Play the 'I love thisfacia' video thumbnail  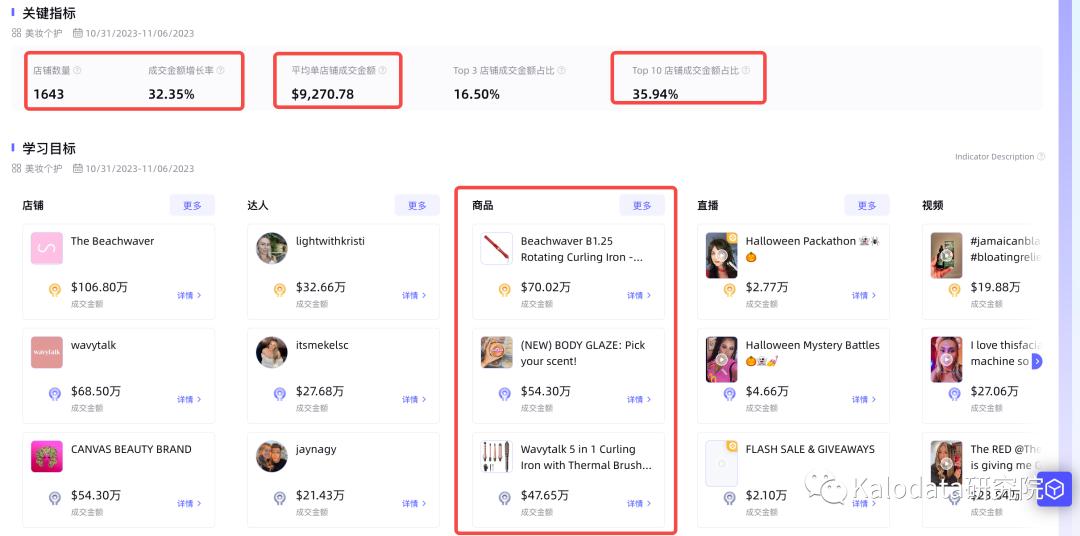(946, 359)
